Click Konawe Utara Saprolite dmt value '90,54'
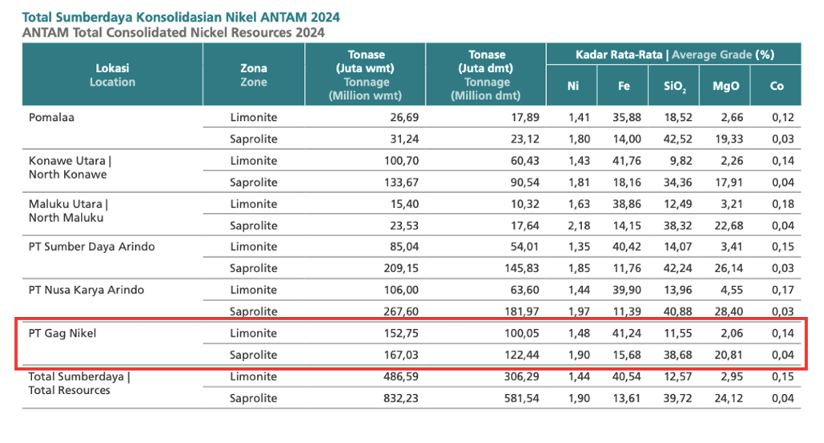 525,182
